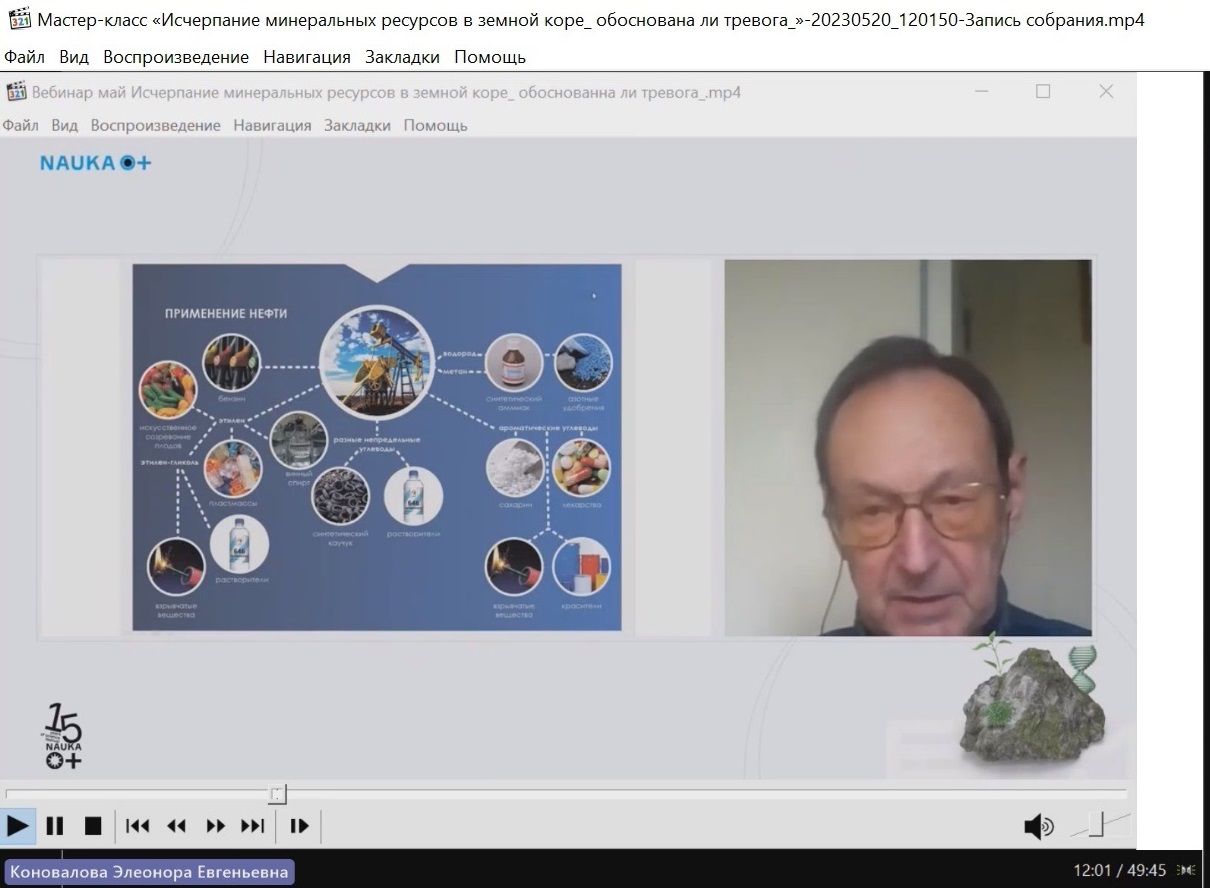Click the speaker's webcam feed in the video
The height and width of the screenshot is (888, 1210).
pyautogui.click(x=908, y=448)
